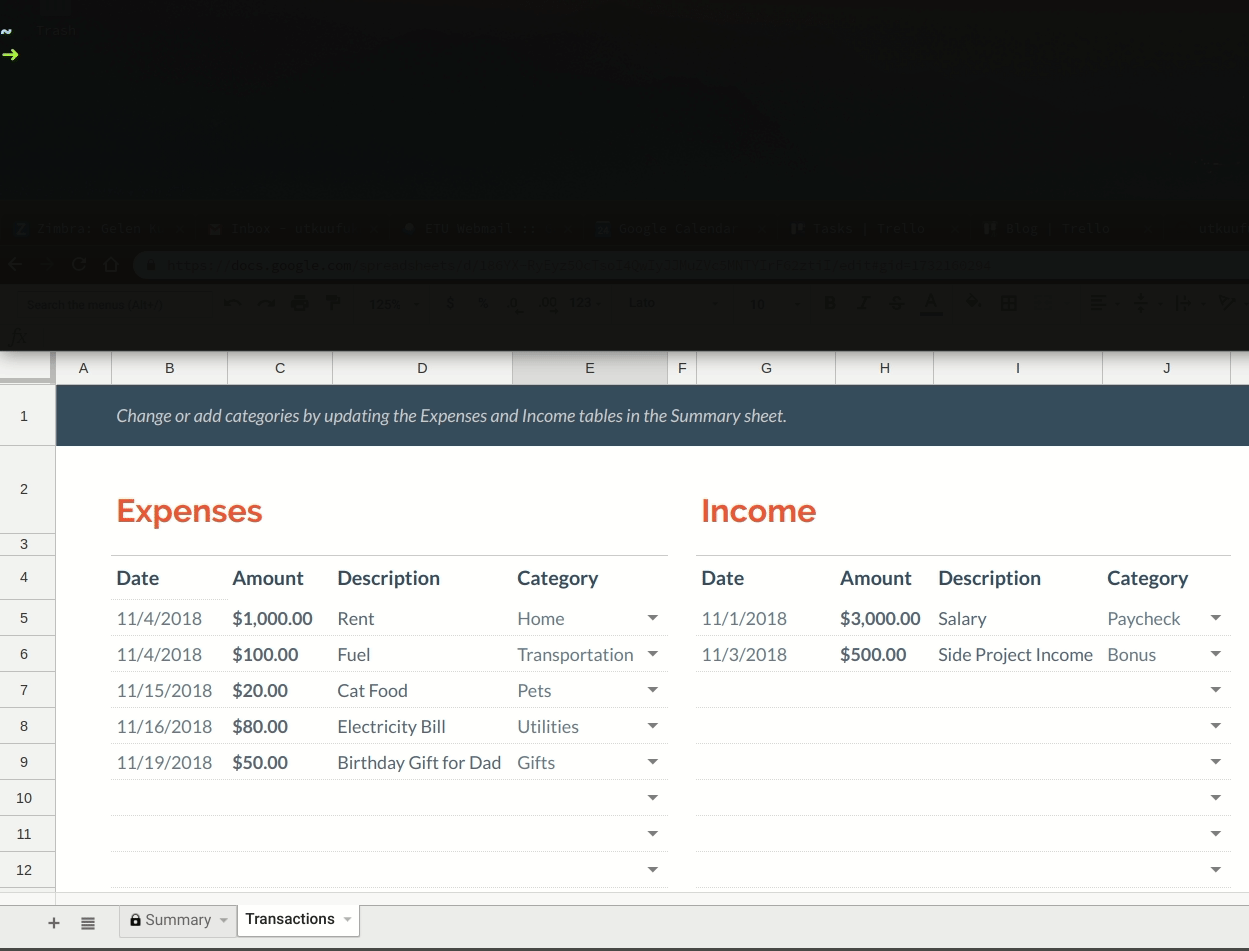
Task: Open Income category dropdown in row 9
Action: [x=1216, y=762]
